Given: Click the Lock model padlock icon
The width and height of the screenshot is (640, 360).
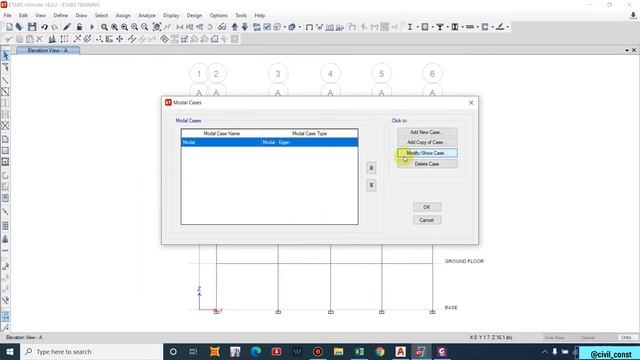Looking at the screenshot, I should click(80, 27).
